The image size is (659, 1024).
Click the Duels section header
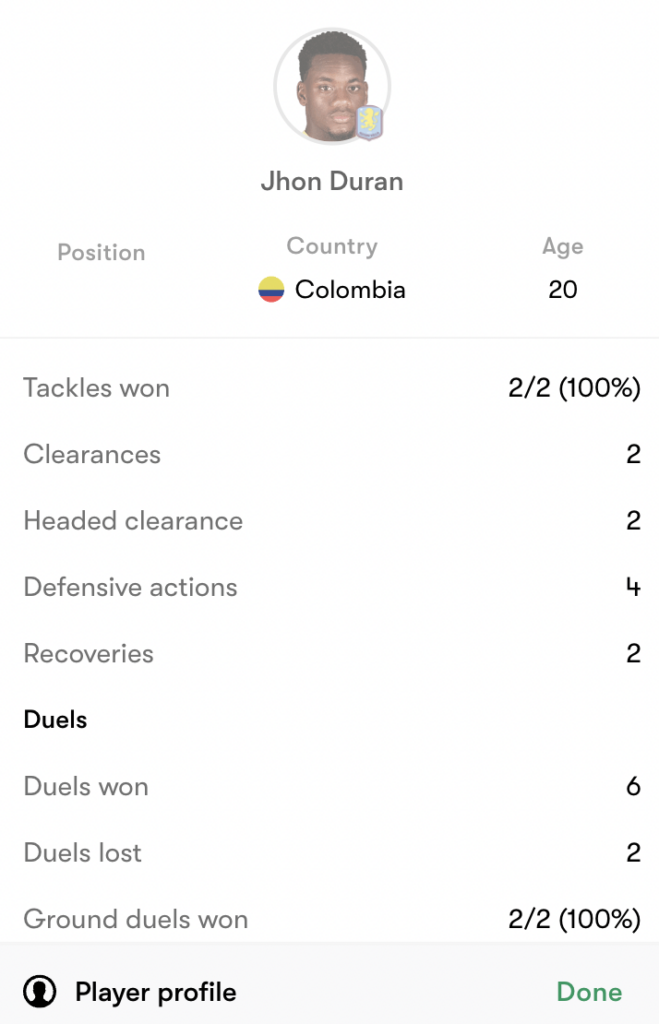55,720
